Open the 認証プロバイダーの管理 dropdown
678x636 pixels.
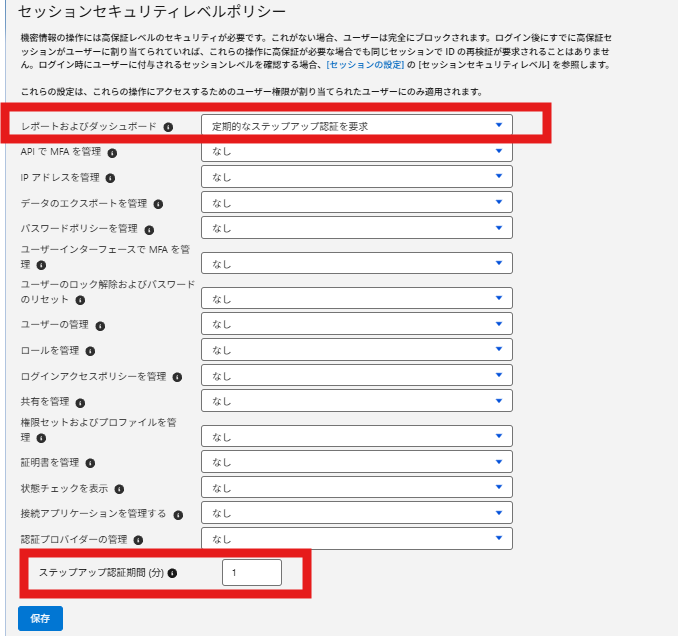coord(357,538)
